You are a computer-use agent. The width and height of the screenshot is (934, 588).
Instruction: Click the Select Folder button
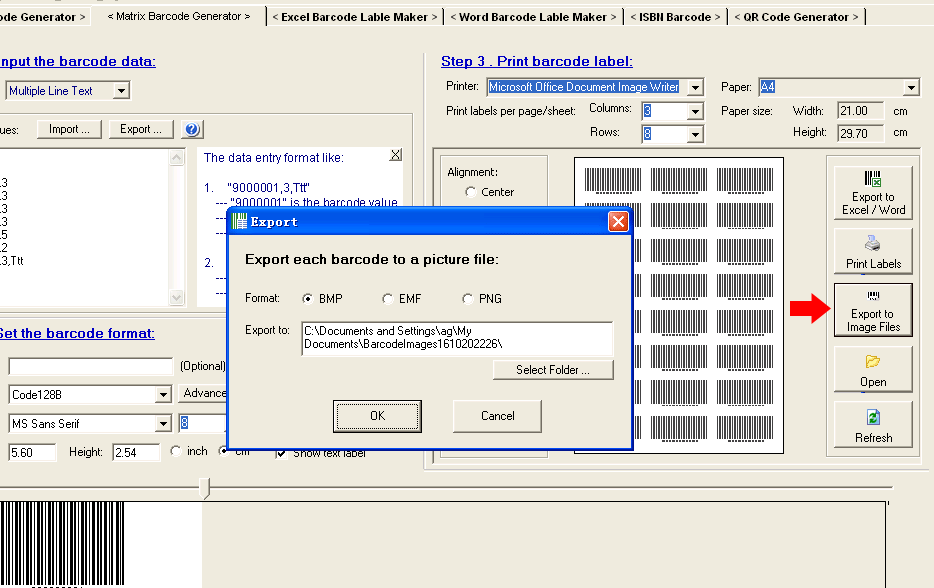553,369
